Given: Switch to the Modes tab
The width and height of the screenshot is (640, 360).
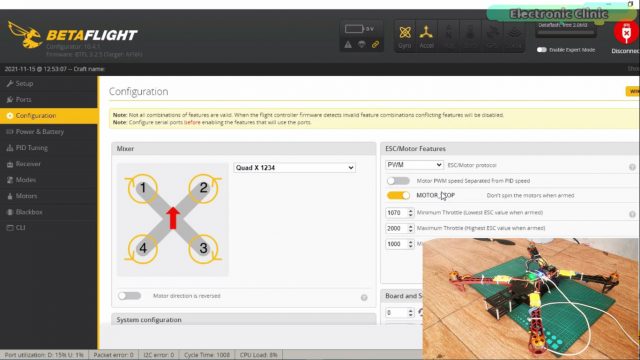Looking at the screenshot, I should 49,180.
